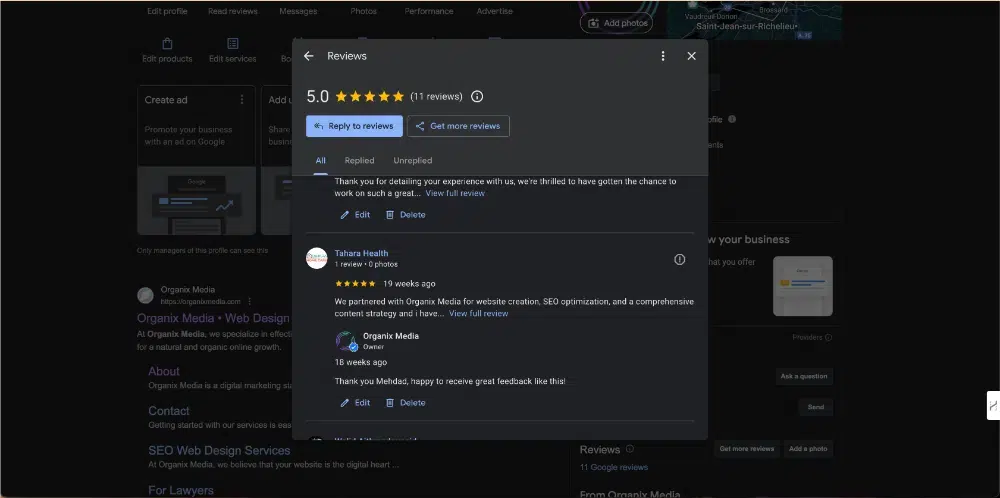Click the Edit products icon

[x=167, y=43]
